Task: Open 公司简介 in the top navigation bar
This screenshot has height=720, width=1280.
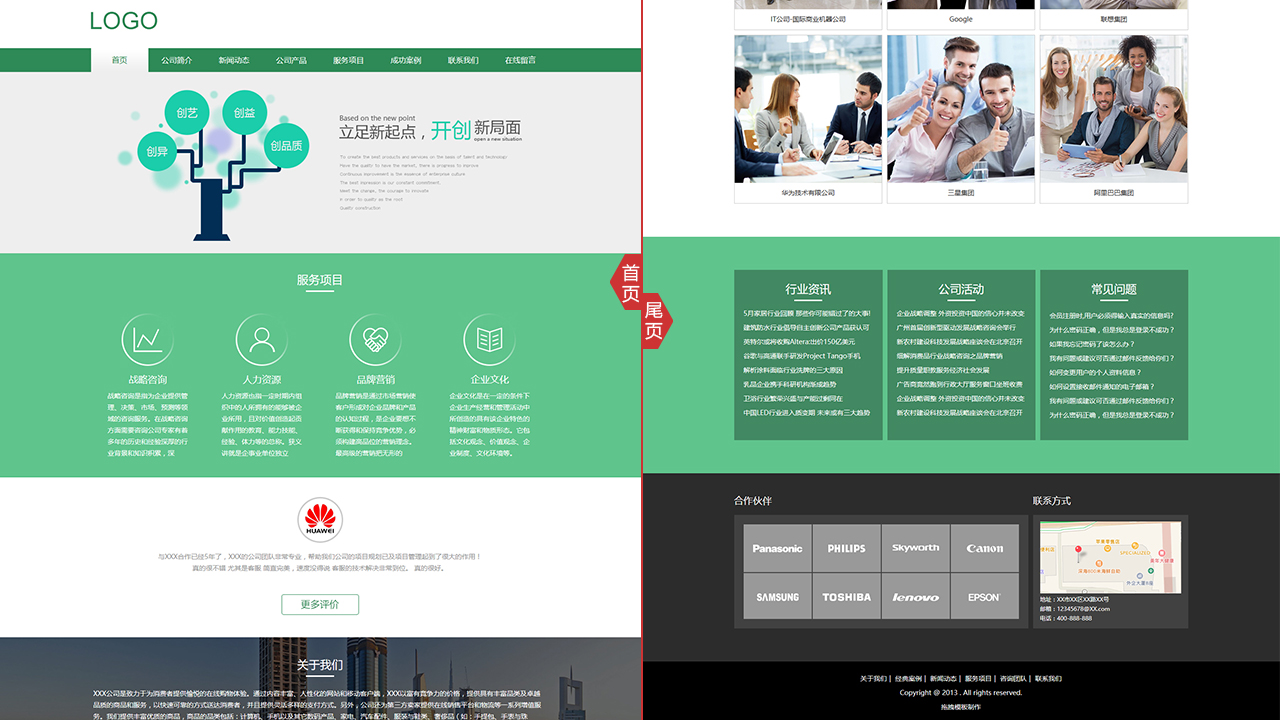Action: (177, 60)
